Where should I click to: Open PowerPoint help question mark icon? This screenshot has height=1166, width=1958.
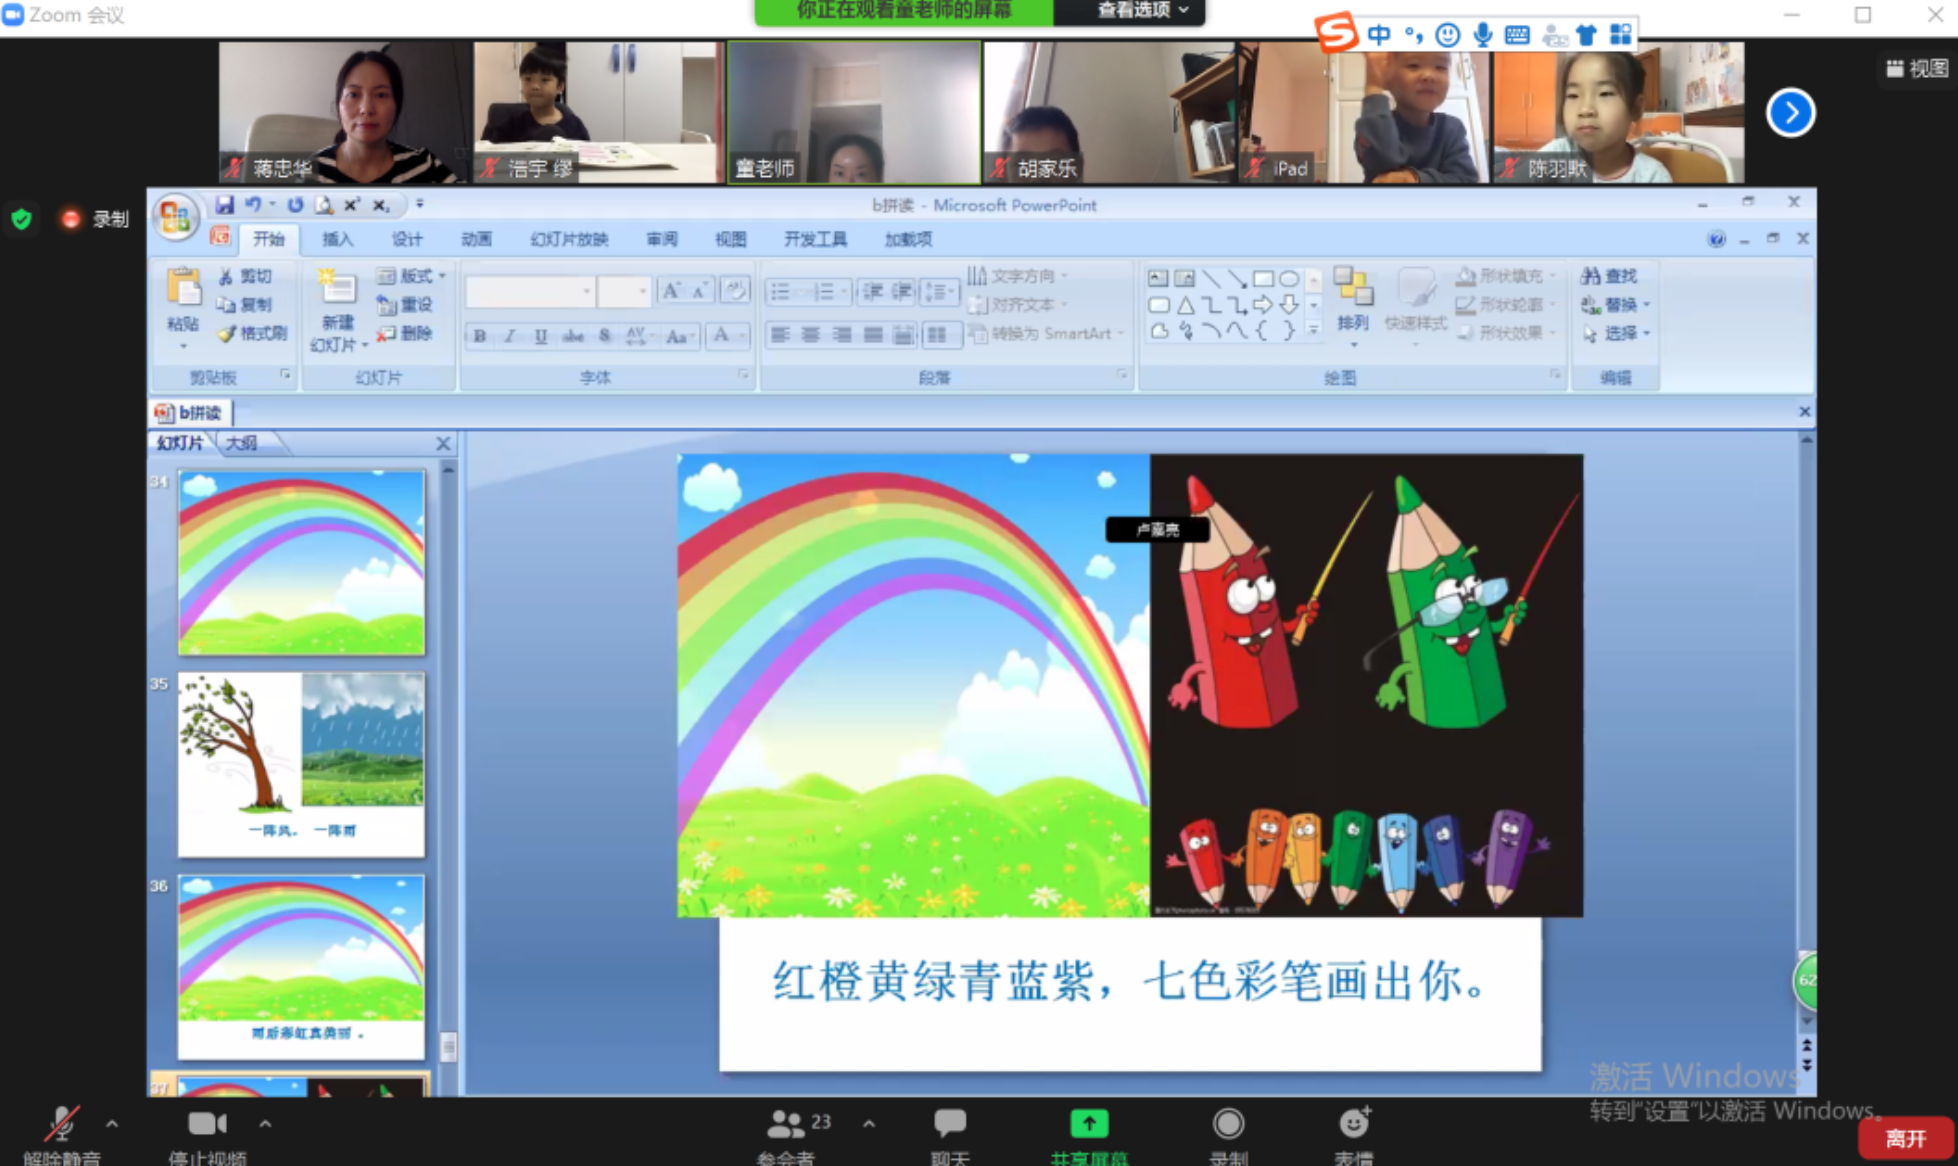1716,239
